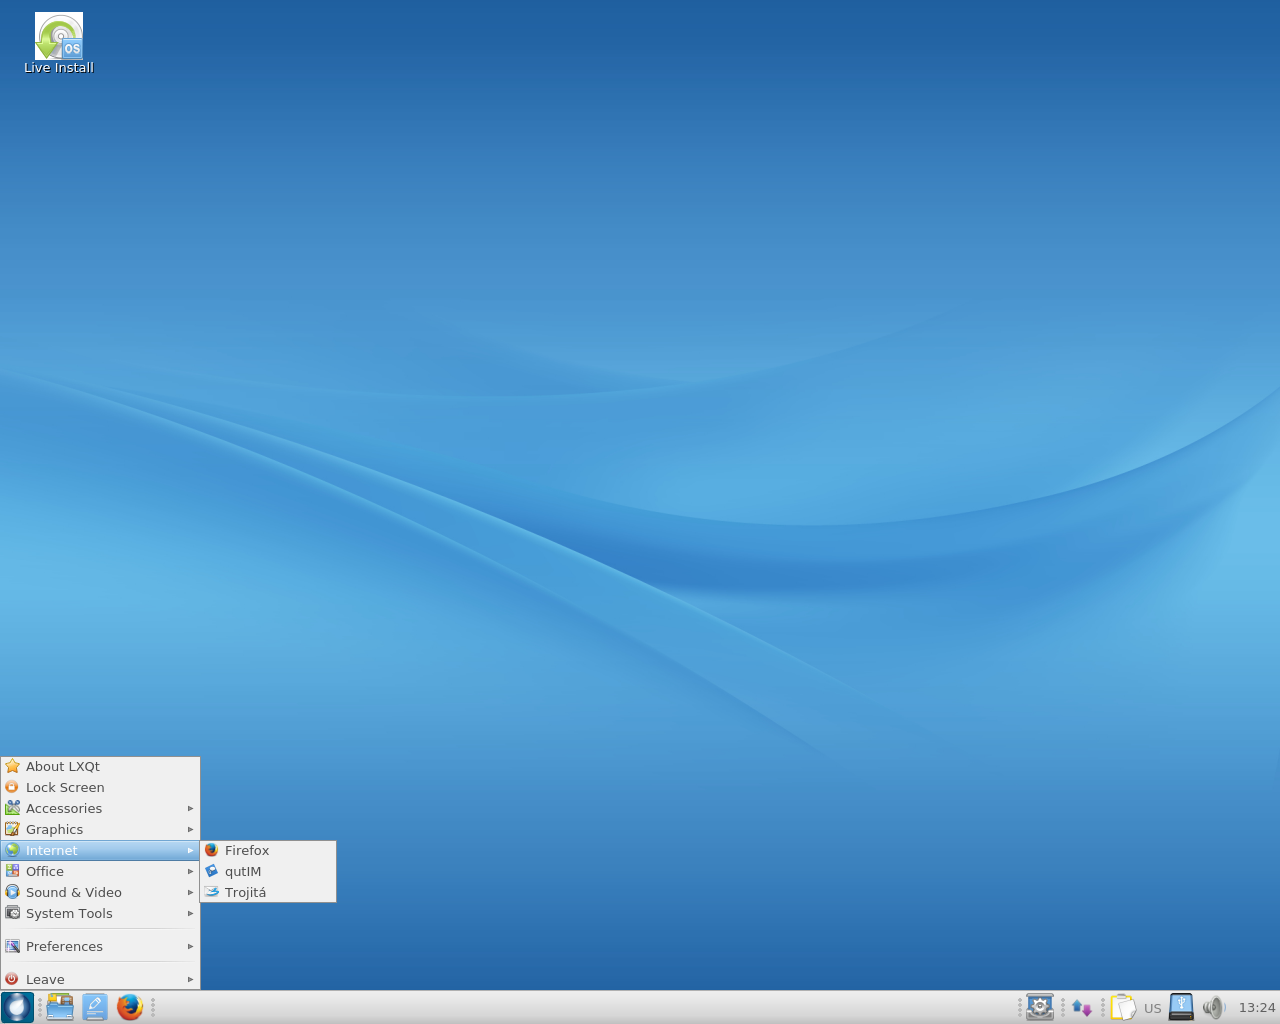Launch Firefox from the Internet submenu

[x=268, y=850]
